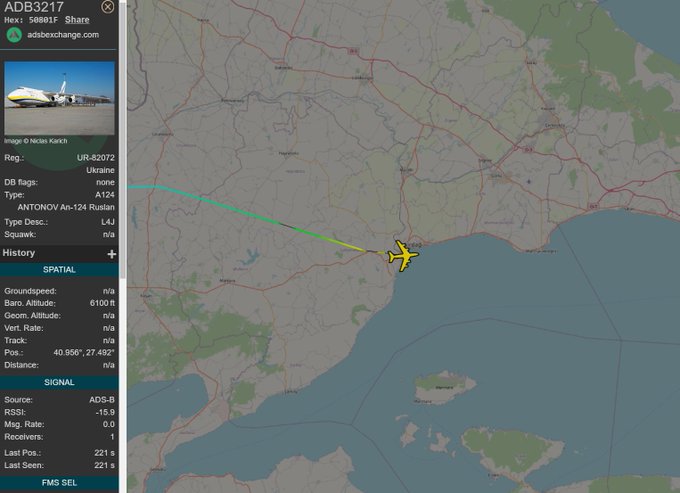Click the hex code 50801F text
The image size is (680, 493).
[x=43, y=20]
